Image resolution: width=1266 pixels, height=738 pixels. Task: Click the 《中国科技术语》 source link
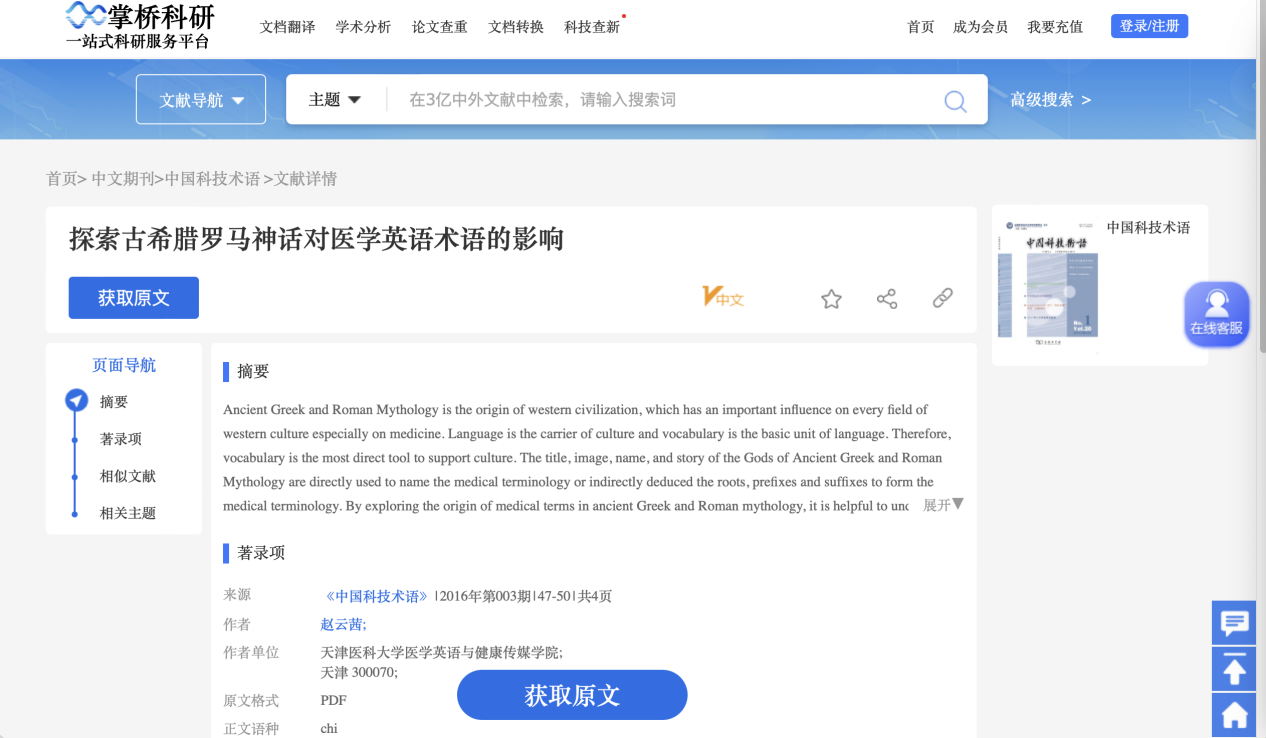[376, 596]
